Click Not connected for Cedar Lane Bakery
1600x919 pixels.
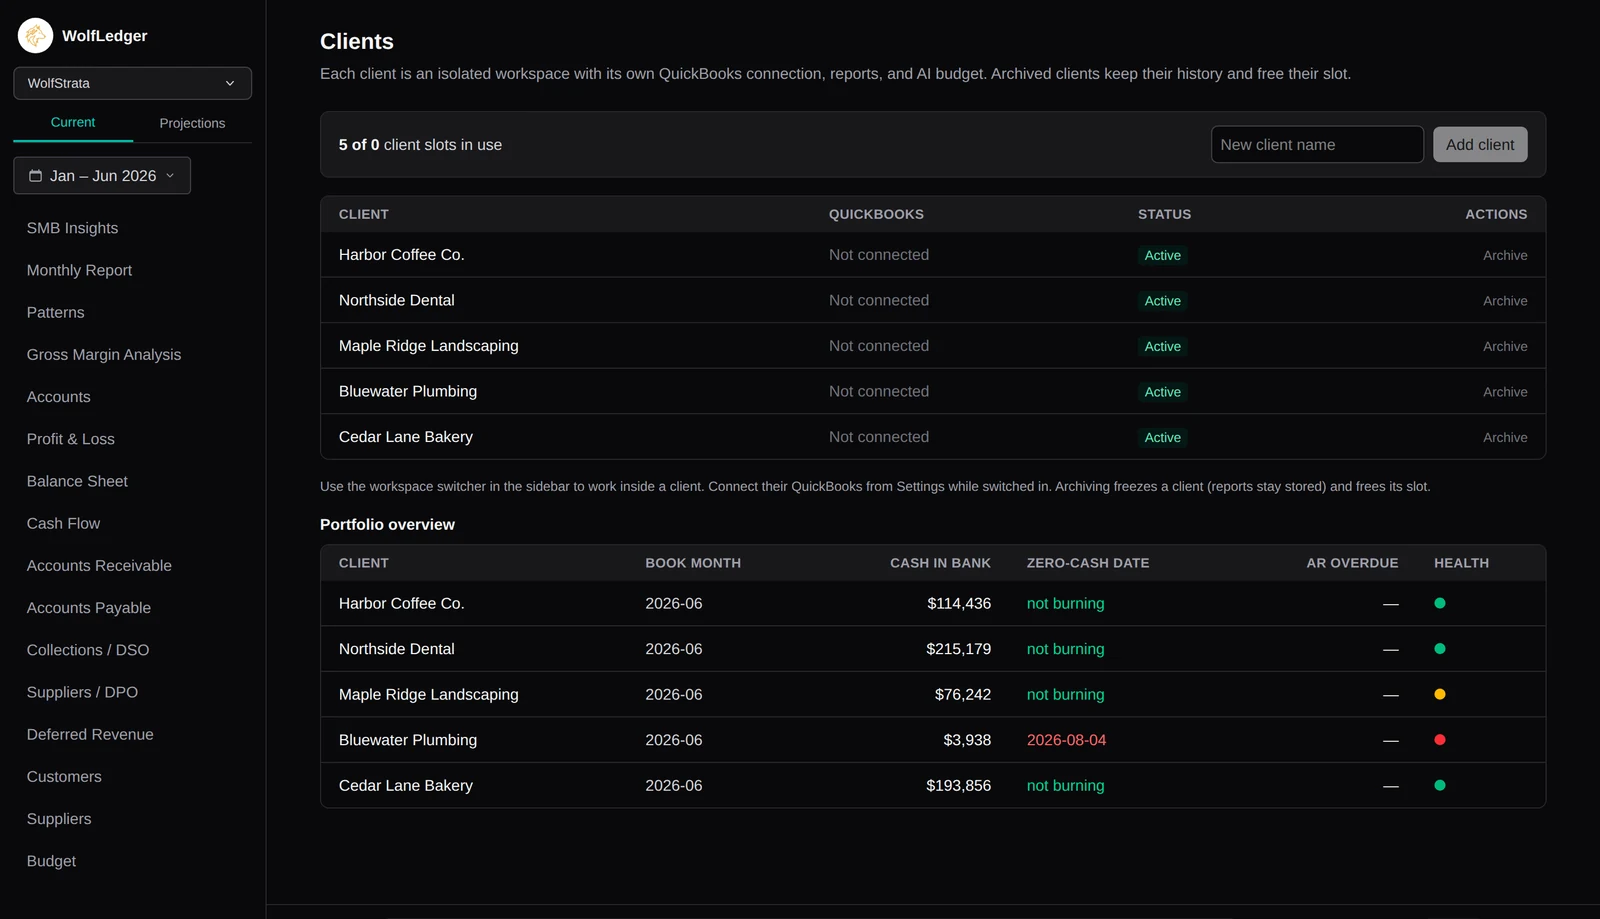click(879, 437)
